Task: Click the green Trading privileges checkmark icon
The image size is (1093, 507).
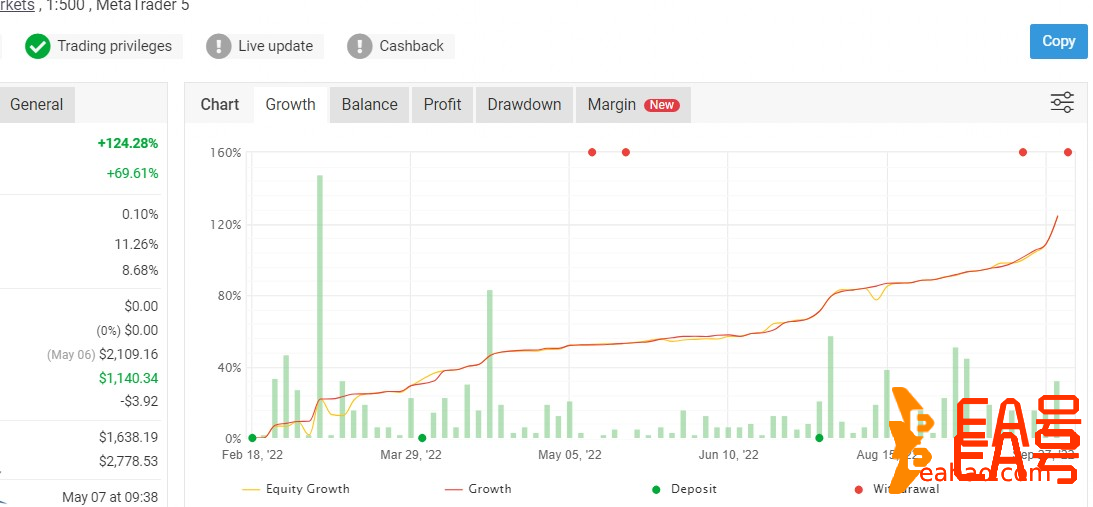Action: pyautogui.click(x=38, y=46)
